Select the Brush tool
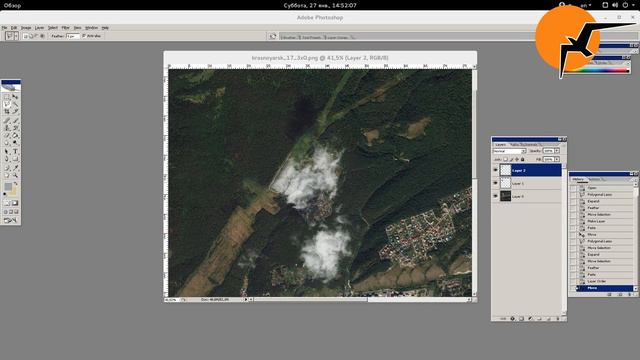The image size is (640, 360). click(16, 120)
